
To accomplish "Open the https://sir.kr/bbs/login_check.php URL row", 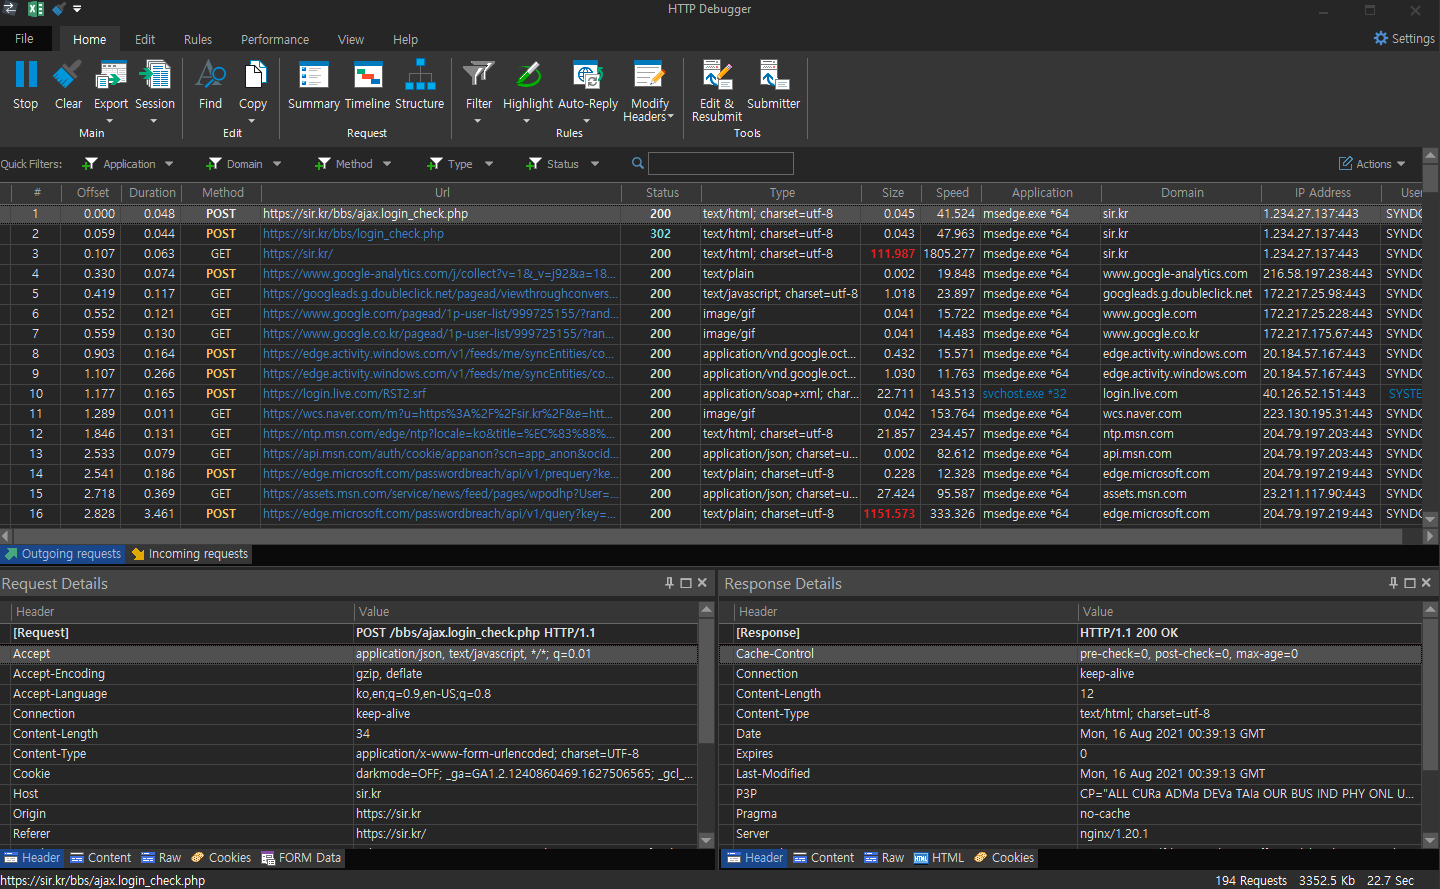I will click(353, 234).
